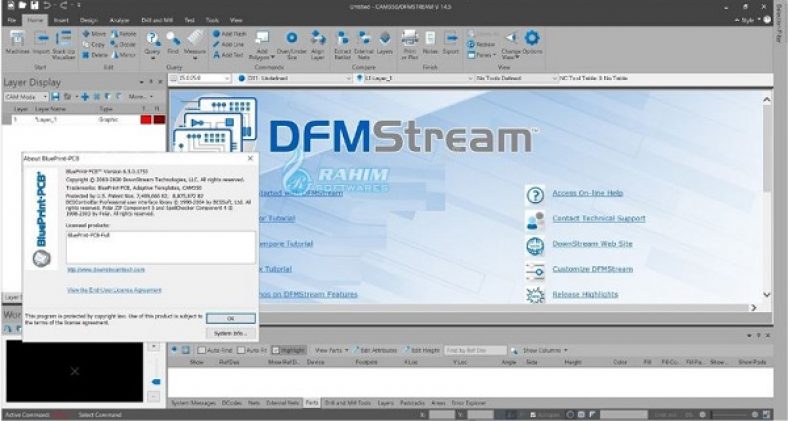788x421 pixels.
Task: Click the zoom slider handle beside the preview
Action: click(155, 382)
